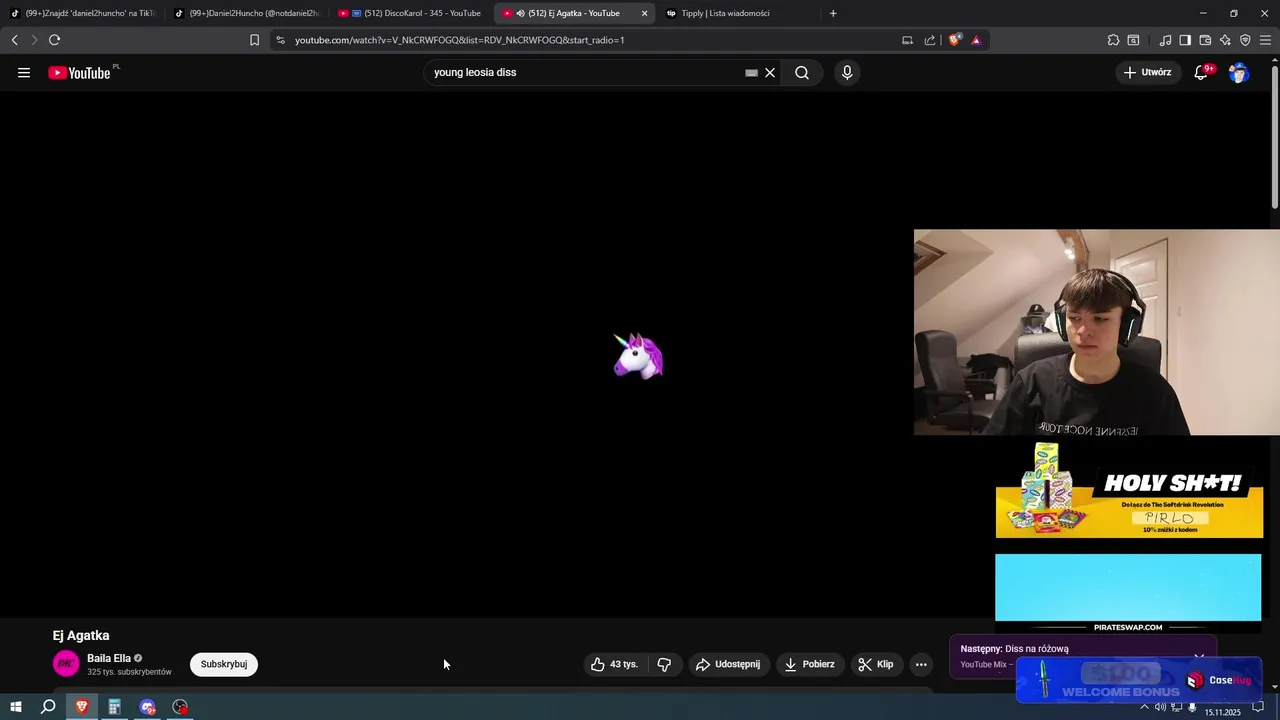Start voice search with microphone icon
This screenshot has width=1280, height=720.
[x=847, y=72]
